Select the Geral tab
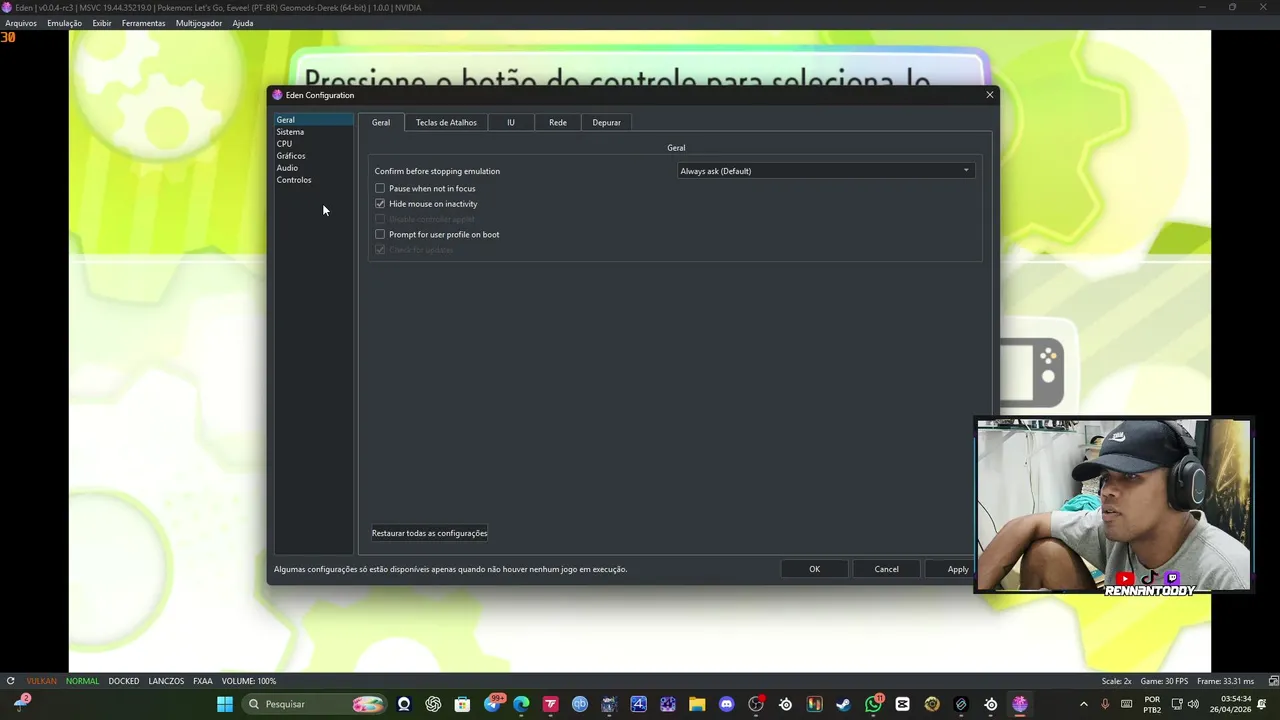The image size is (1280, 720). 381,122
